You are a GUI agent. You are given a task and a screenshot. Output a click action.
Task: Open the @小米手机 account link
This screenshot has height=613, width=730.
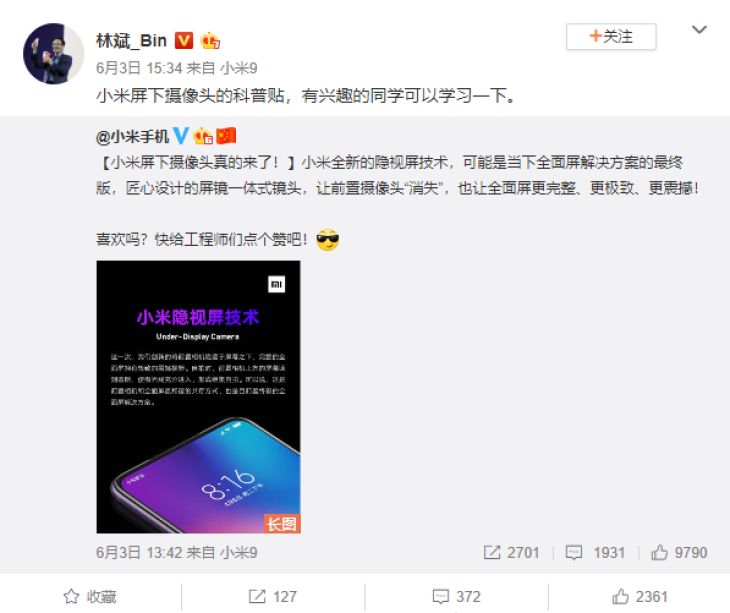coord(132,136)
